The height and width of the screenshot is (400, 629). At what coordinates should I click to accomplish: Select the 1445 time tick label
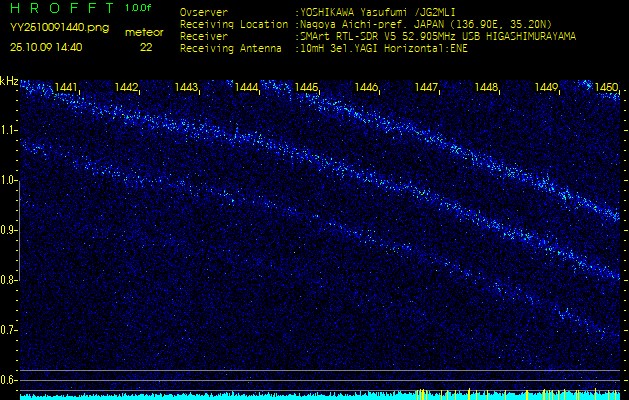coord(306,88)
